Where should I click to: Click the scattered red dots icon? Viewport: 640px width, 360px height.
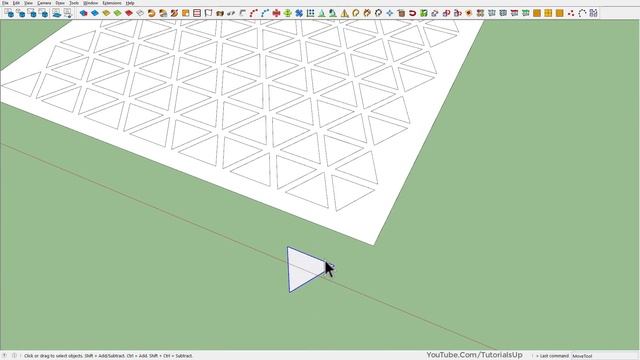[571, 13]
